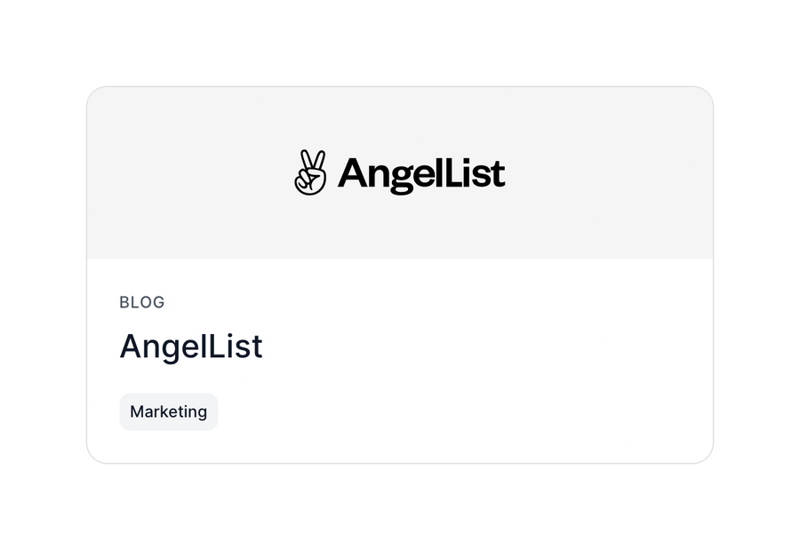
Task: Click the label above the AngelList title
Action: tap(142, 302)
